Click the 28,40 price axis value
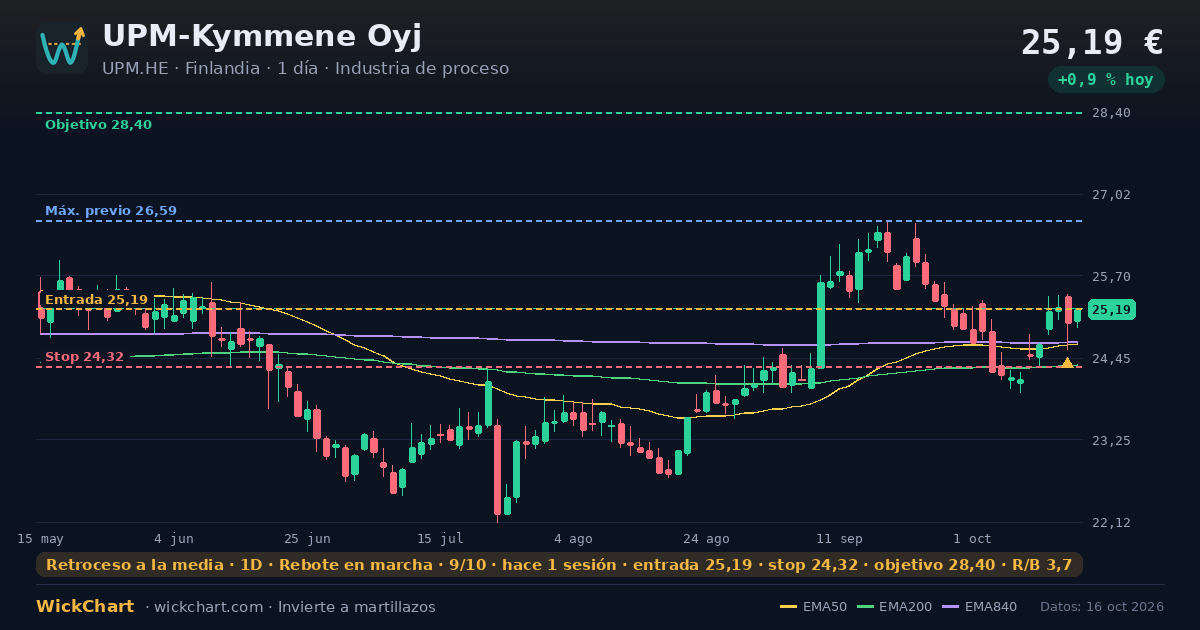This screenshot has height=630, width=1200. point(1111,113)
